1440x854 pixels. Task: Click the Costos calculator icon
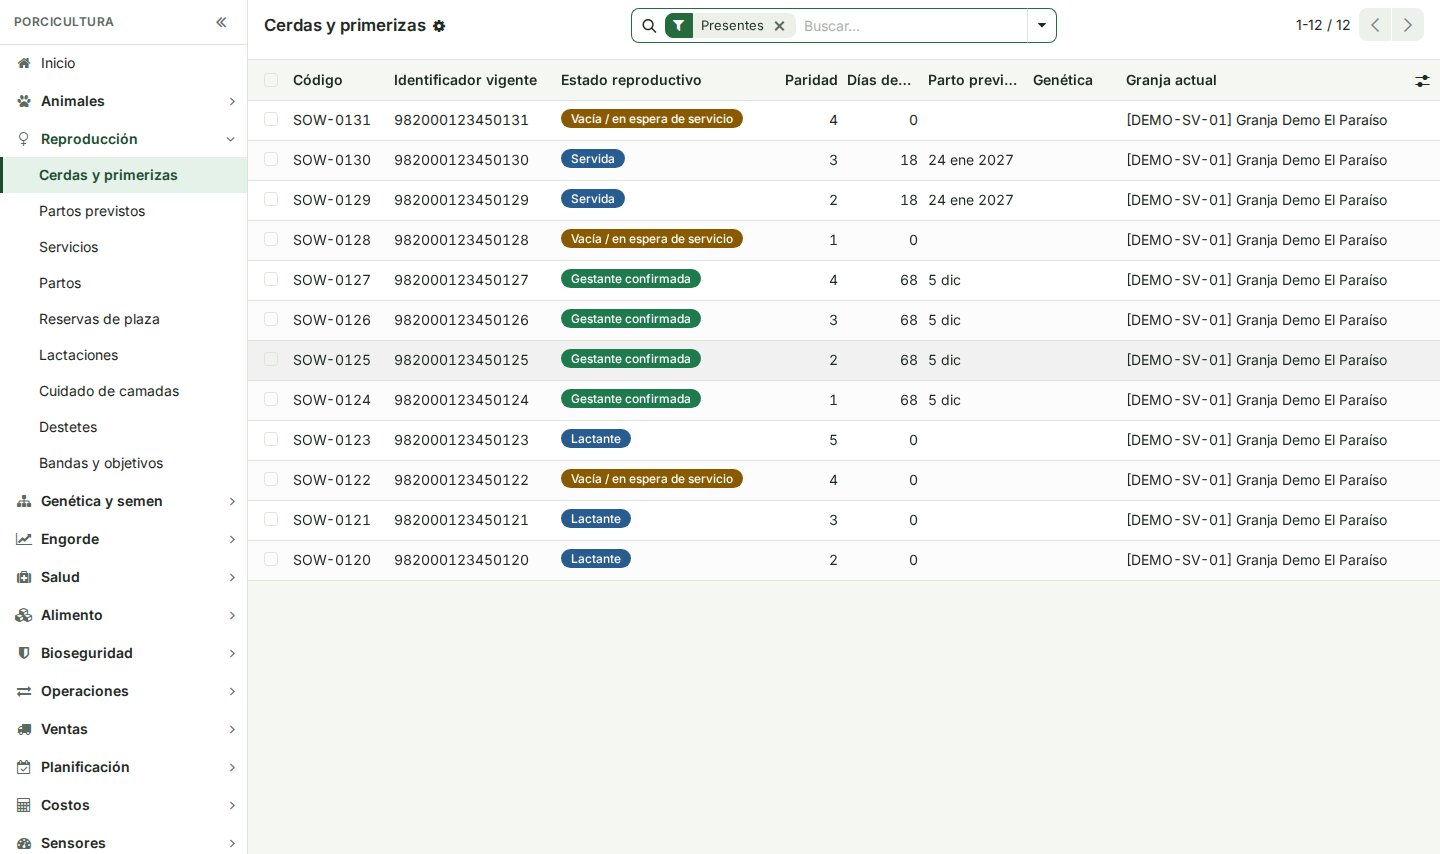[x=24, y=805]
